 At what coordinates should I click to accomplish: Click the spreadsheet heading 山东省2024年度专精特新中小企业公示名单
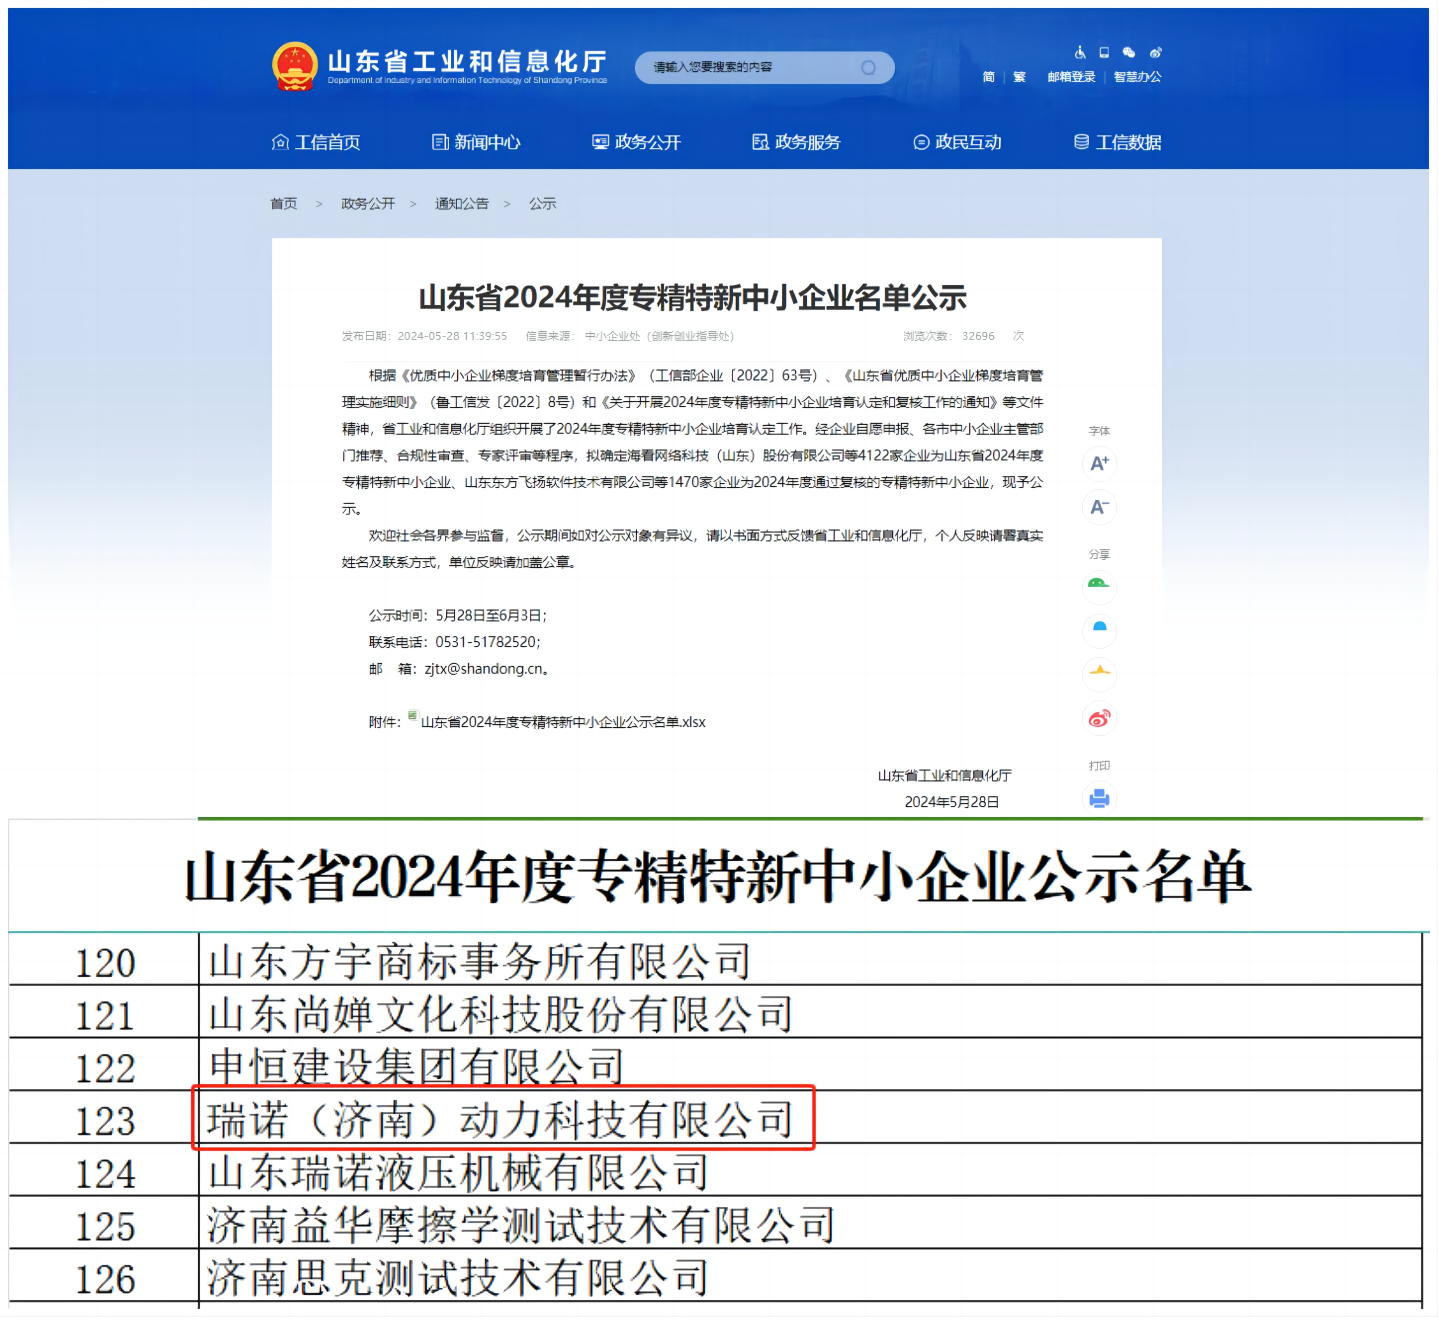(x=718, y=877)
